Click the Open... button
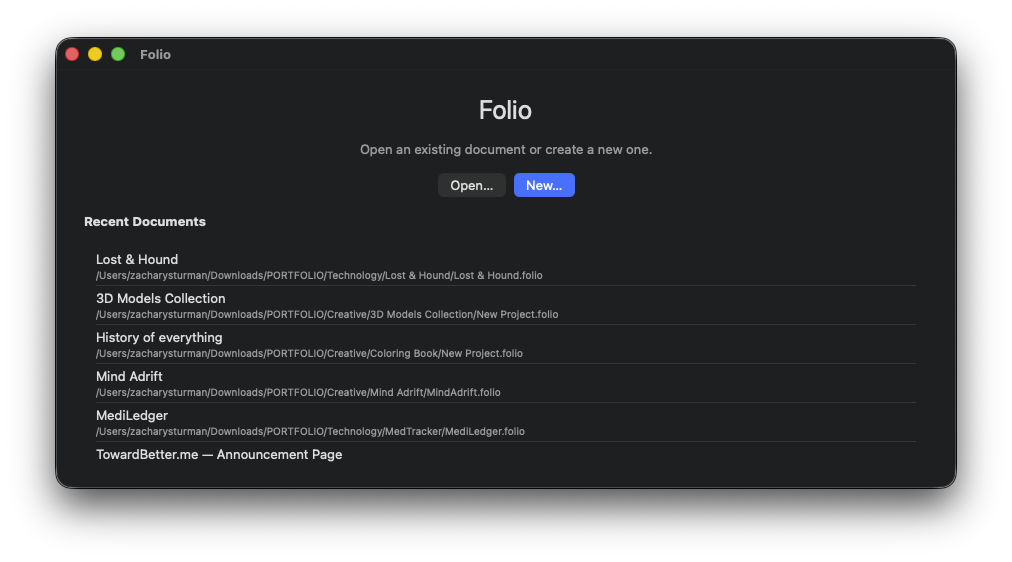The width and height of the screenshot is (1012, 562). (471, 185)
